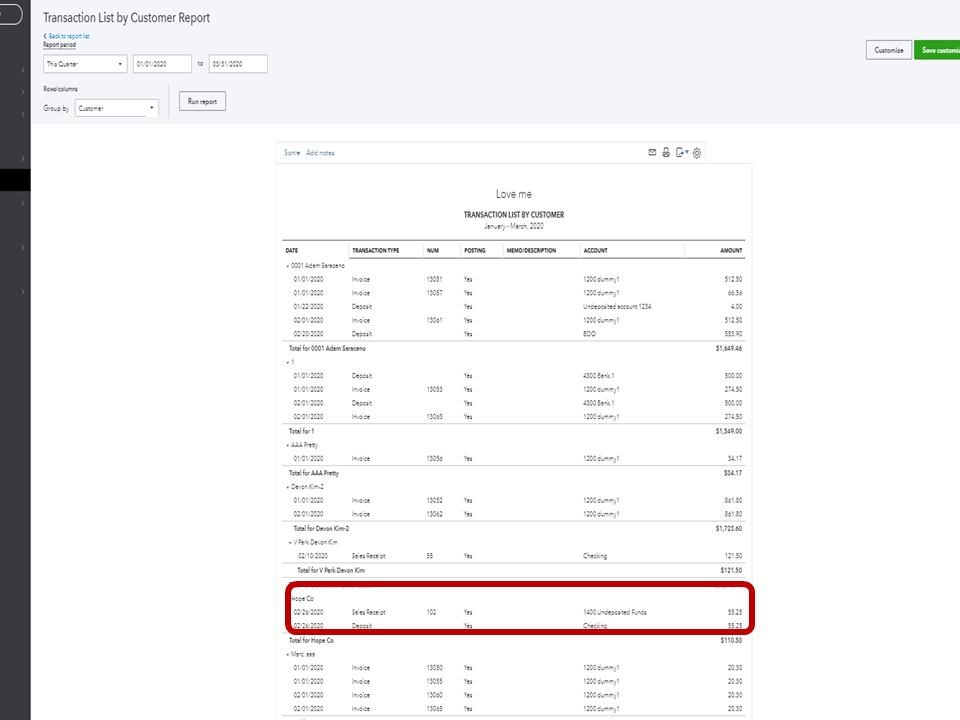This screenshot has width=960, height=720.
Task: Click the Save customization button
Action: 937,50
